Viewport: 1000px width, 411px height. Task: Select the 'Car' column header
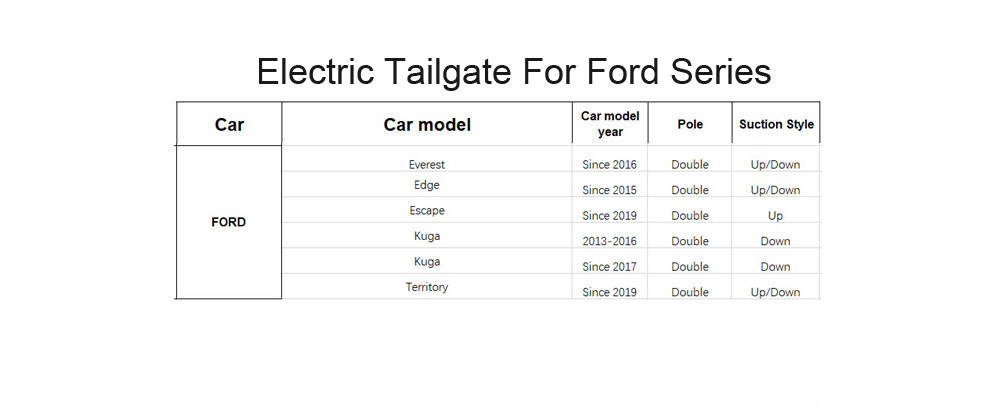[229, 124]
